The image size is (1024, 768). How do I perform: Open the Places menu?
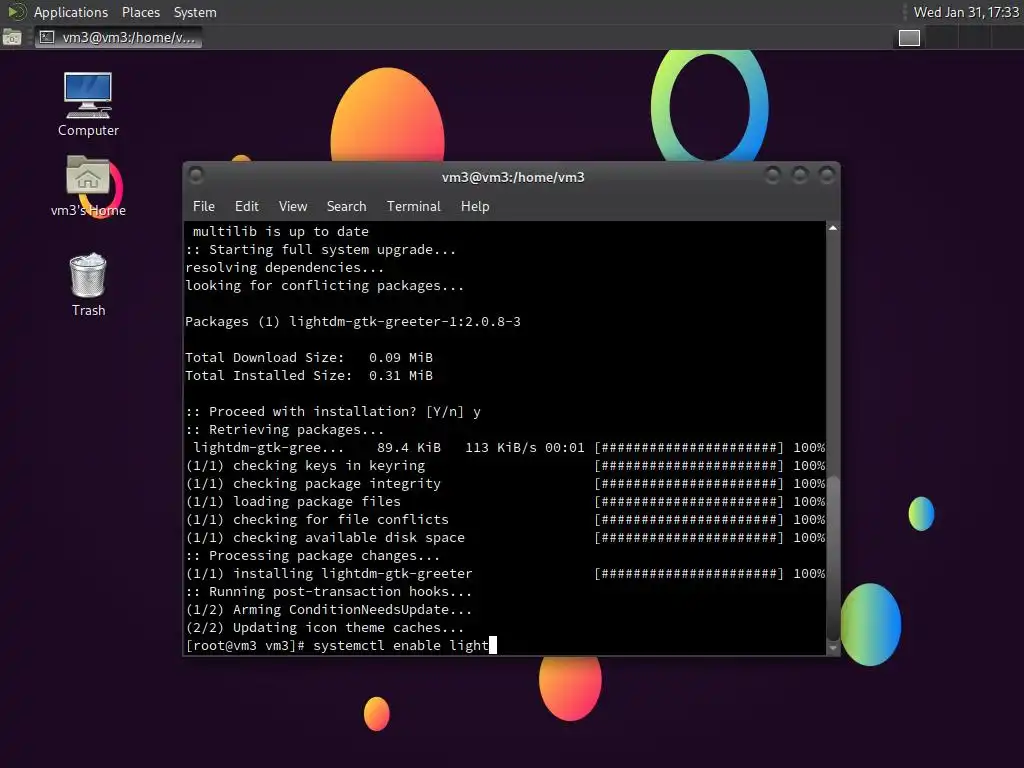(140, 12)
